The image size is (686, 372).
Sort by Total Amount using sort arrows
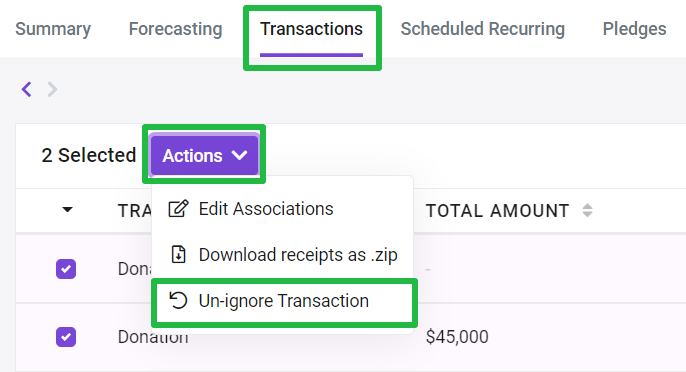click(588, 211)
